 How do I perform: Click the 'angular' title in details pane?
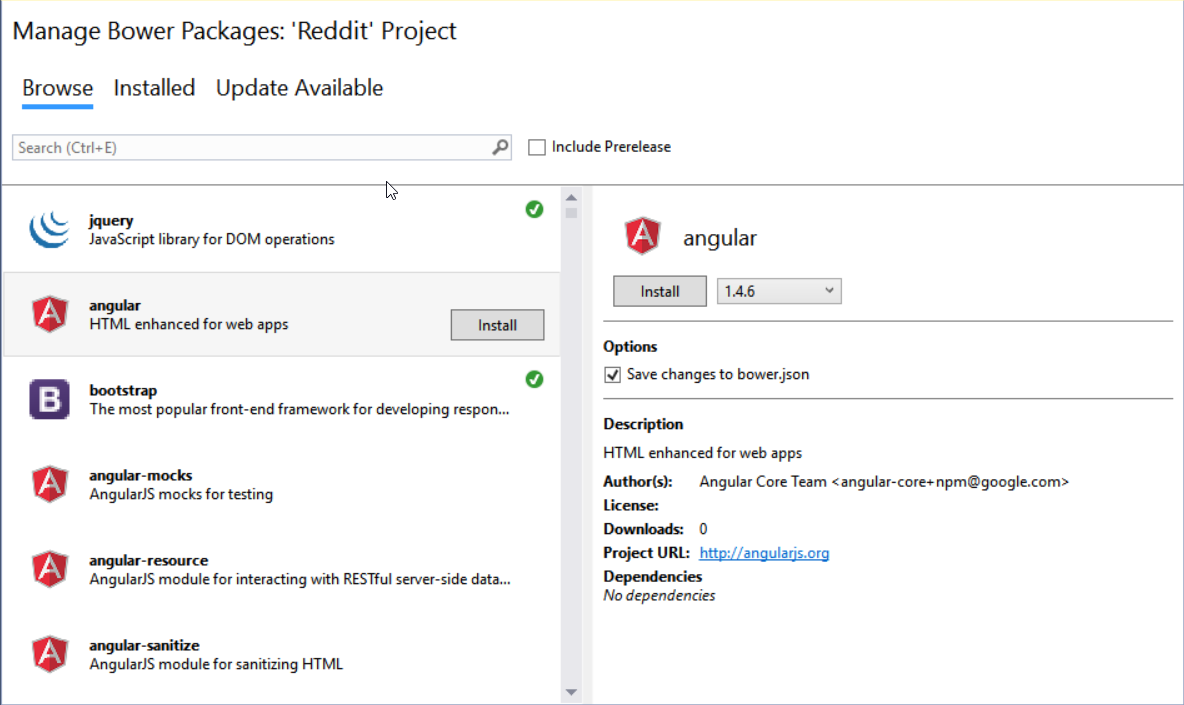pyautogui.click(x=720, y=238)
